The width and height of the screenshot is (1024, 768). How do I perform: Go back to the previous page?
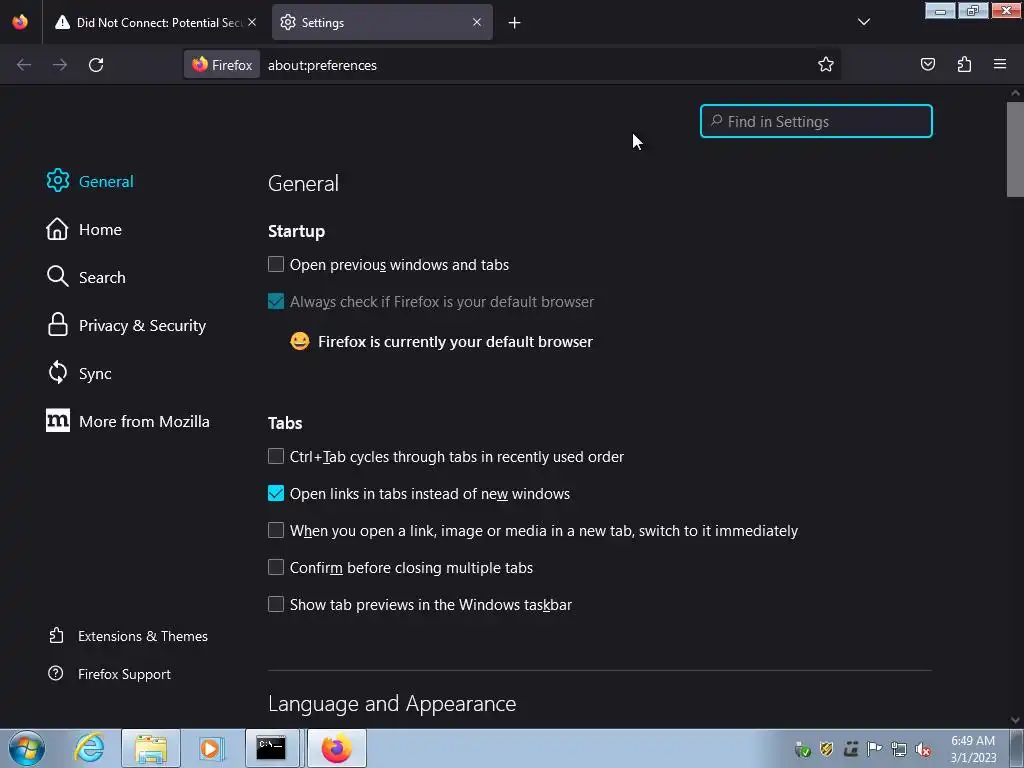pyautogui.click(x=24, y=65)
